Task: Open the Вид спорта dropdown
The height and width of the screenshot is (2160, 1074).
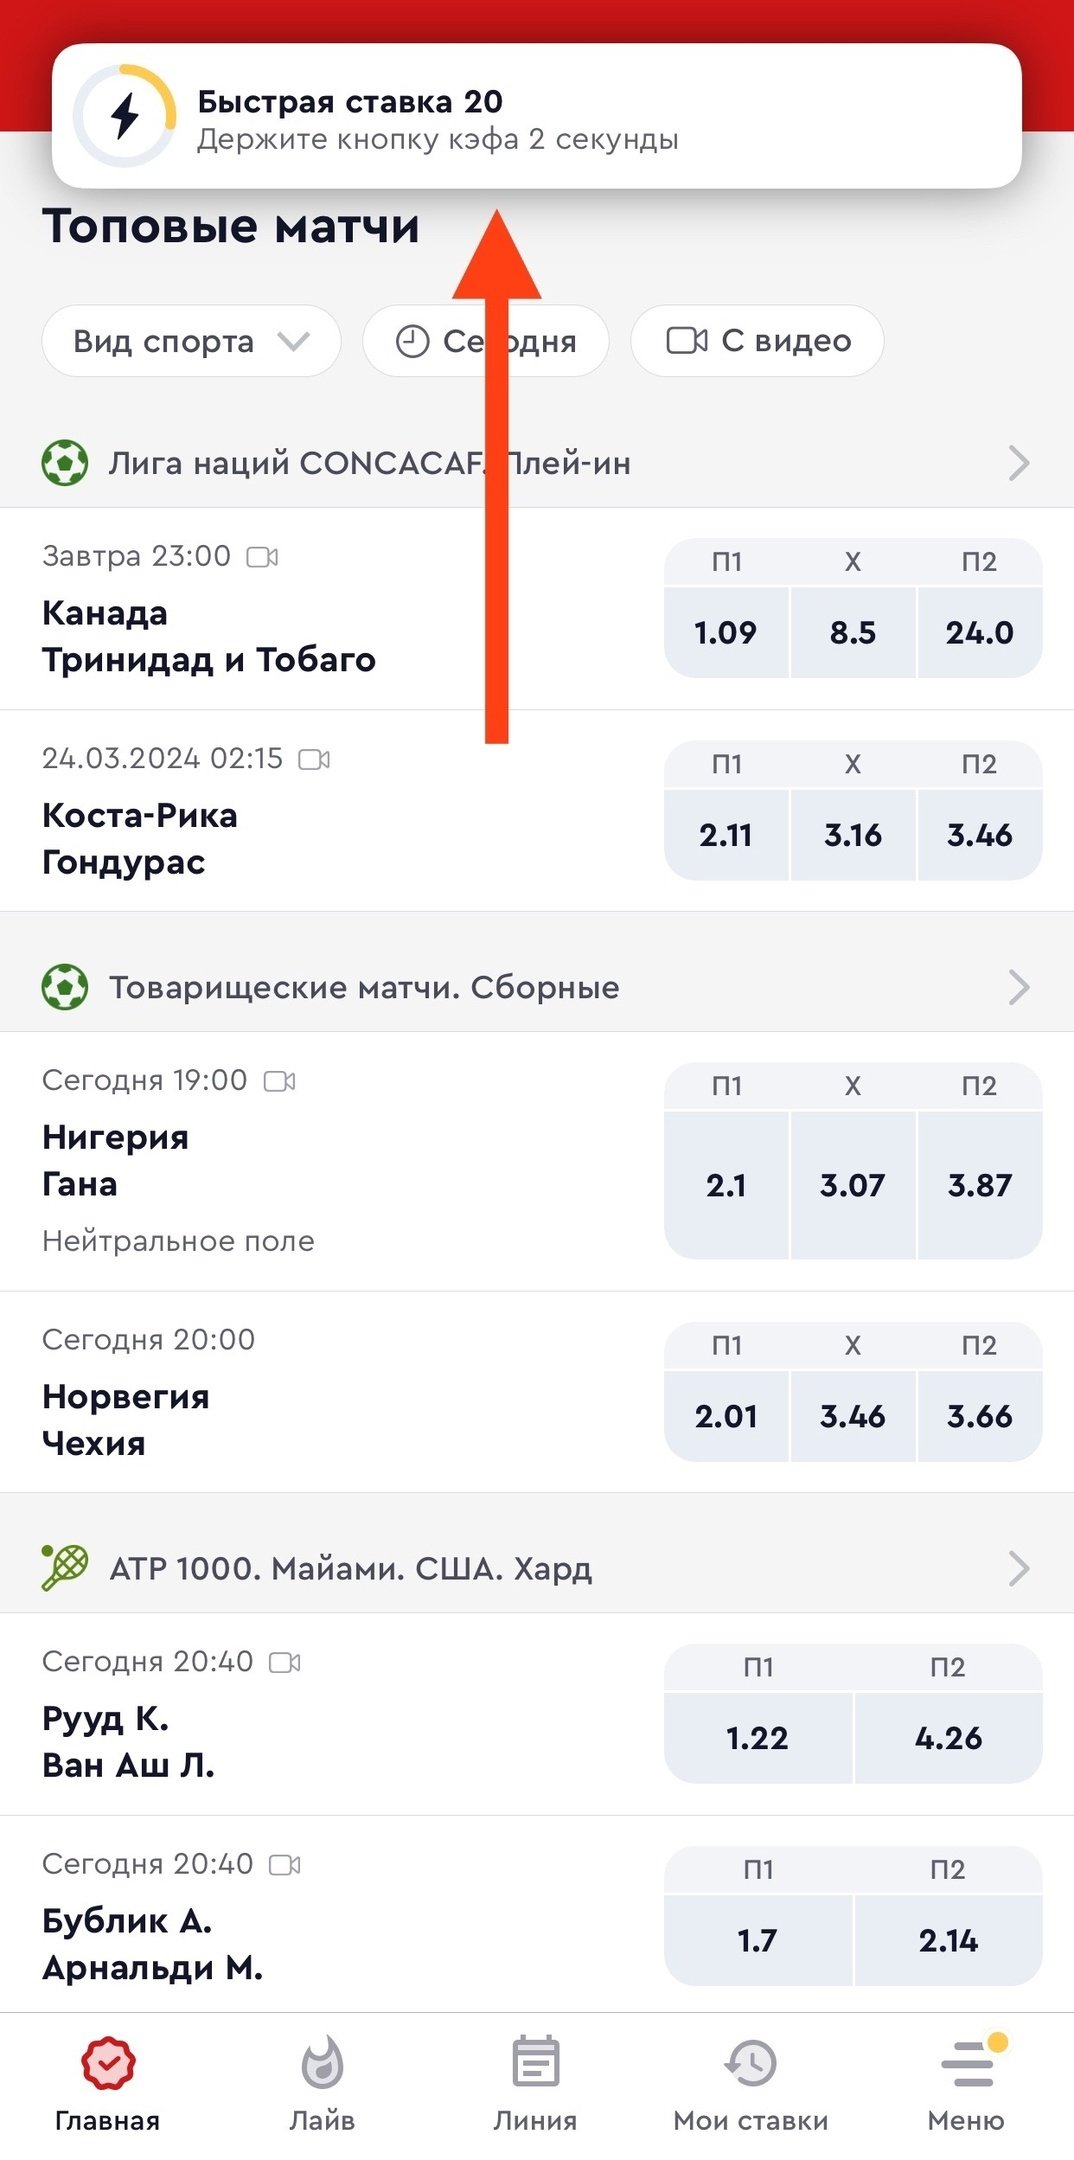Action: pos(191,341)
